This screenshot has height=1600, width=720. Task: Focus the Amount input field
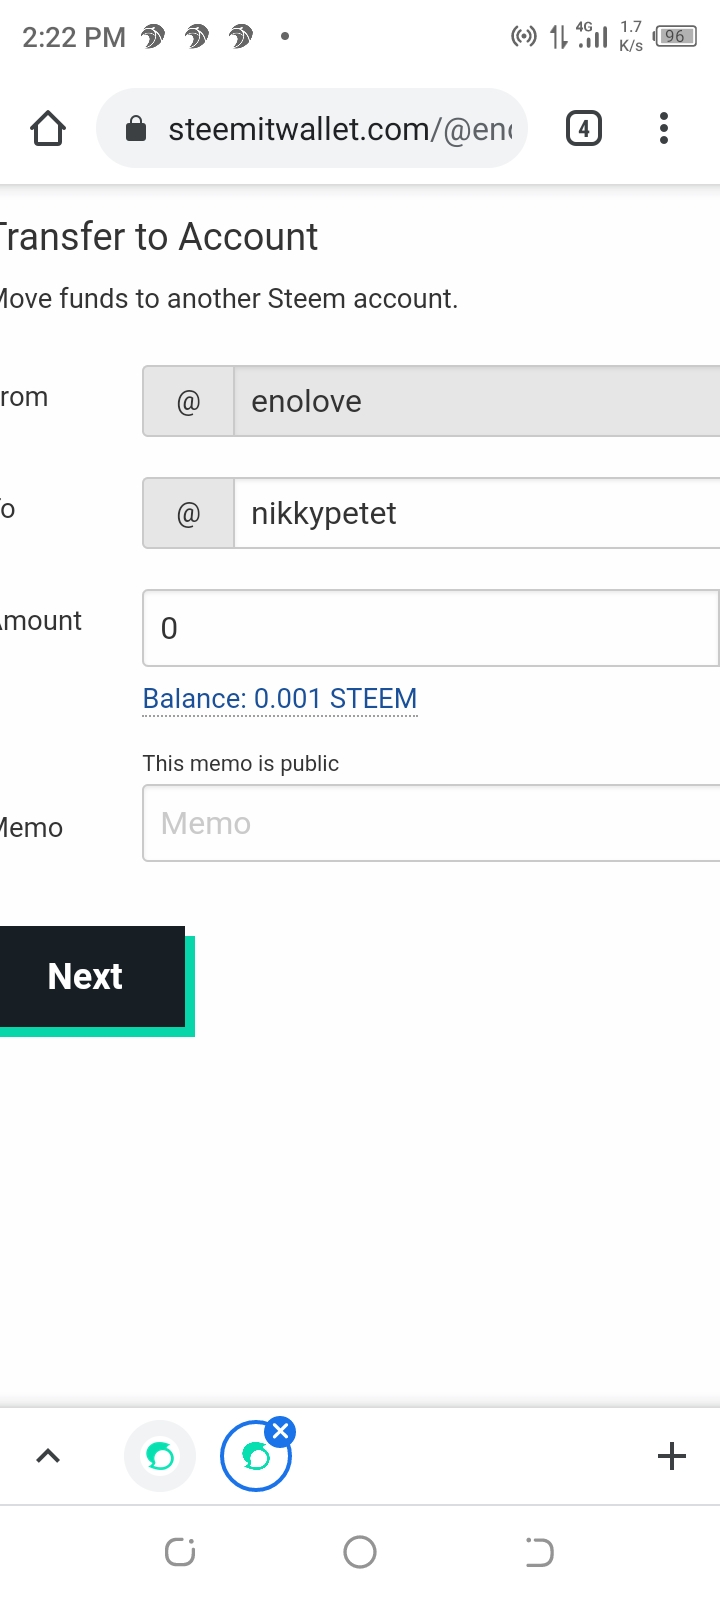point(430,628)
